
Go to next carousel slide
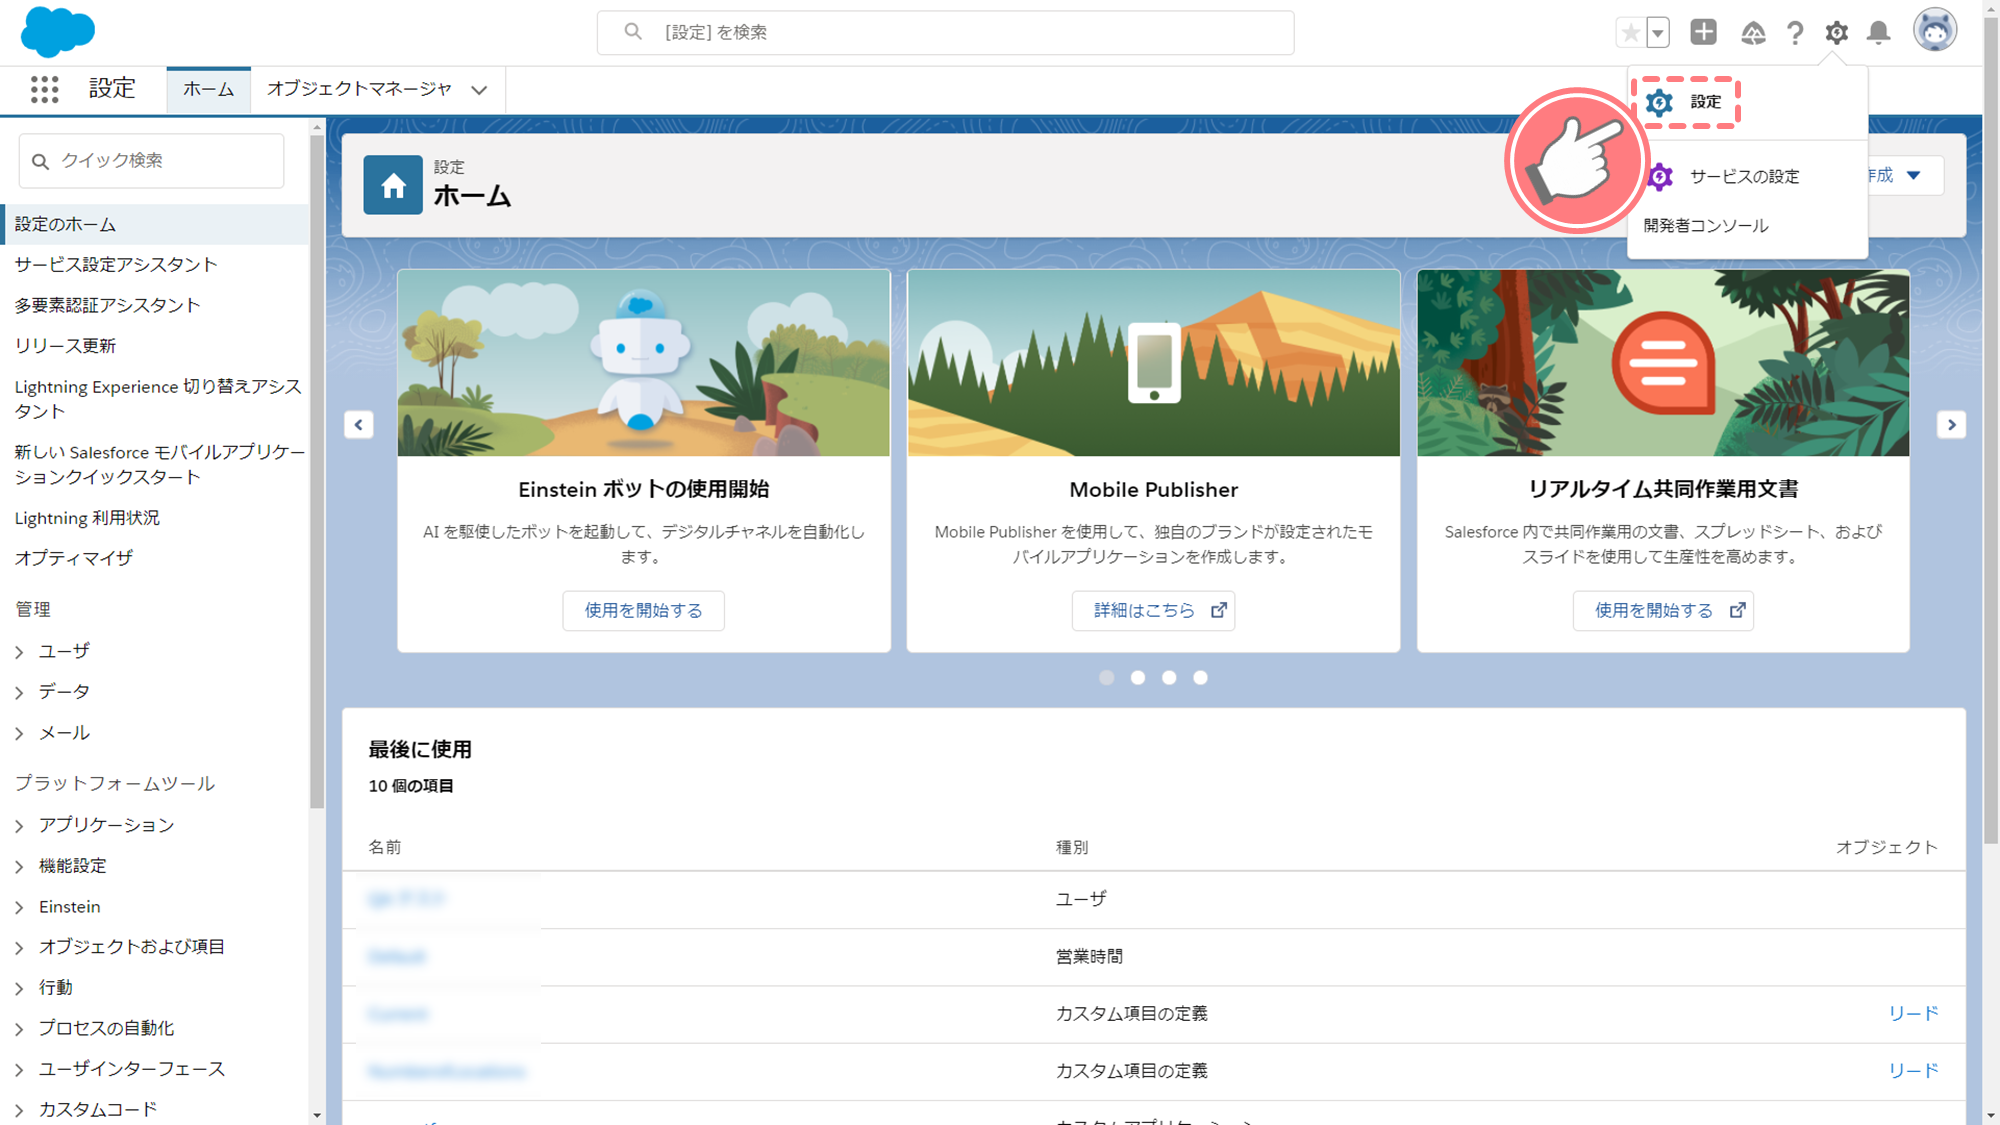[1951, 425]
